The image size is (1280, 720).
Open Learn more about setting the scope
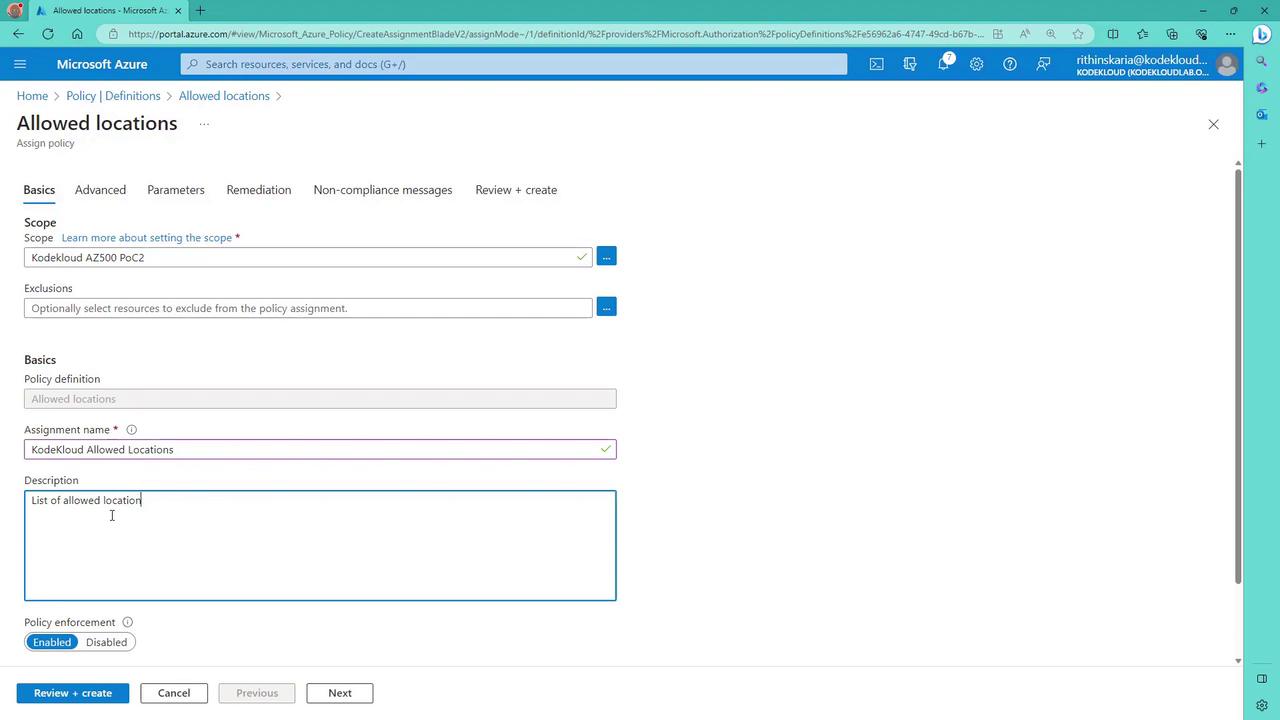pyautogui.click(x=147, y=238)
